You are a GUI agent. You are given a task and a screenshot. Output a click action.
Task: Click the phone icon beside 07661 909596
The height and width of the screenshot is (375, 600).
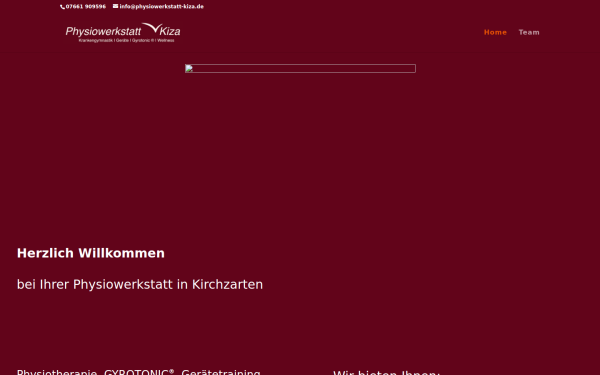coord(63,7)
